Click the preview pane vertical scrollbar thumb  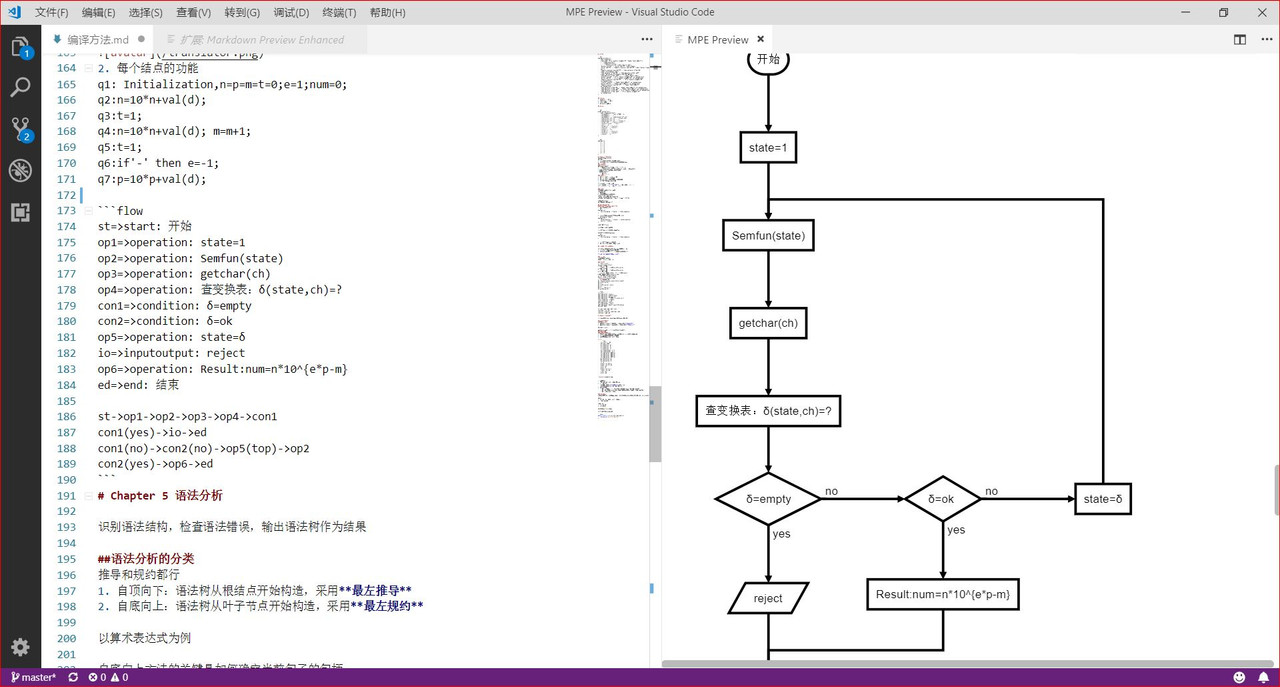click(x=1275, y=490)
